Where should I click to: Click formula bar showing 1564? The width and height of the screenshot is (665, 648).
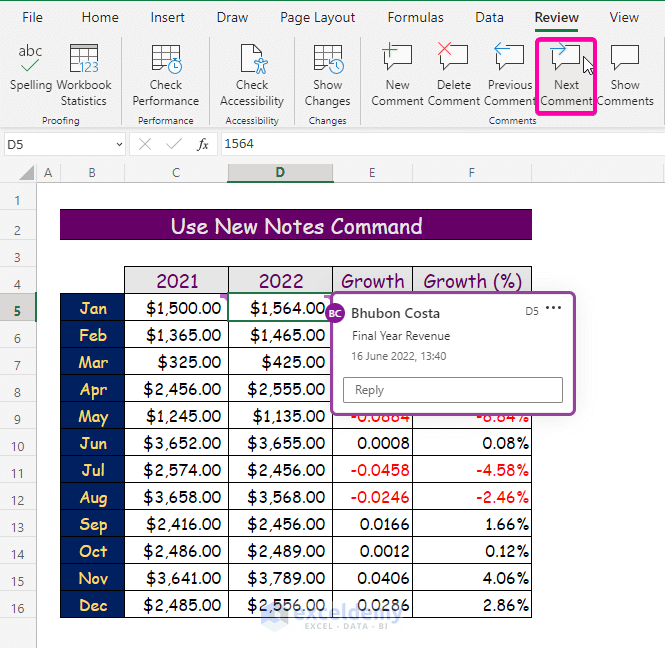point(443,144)
